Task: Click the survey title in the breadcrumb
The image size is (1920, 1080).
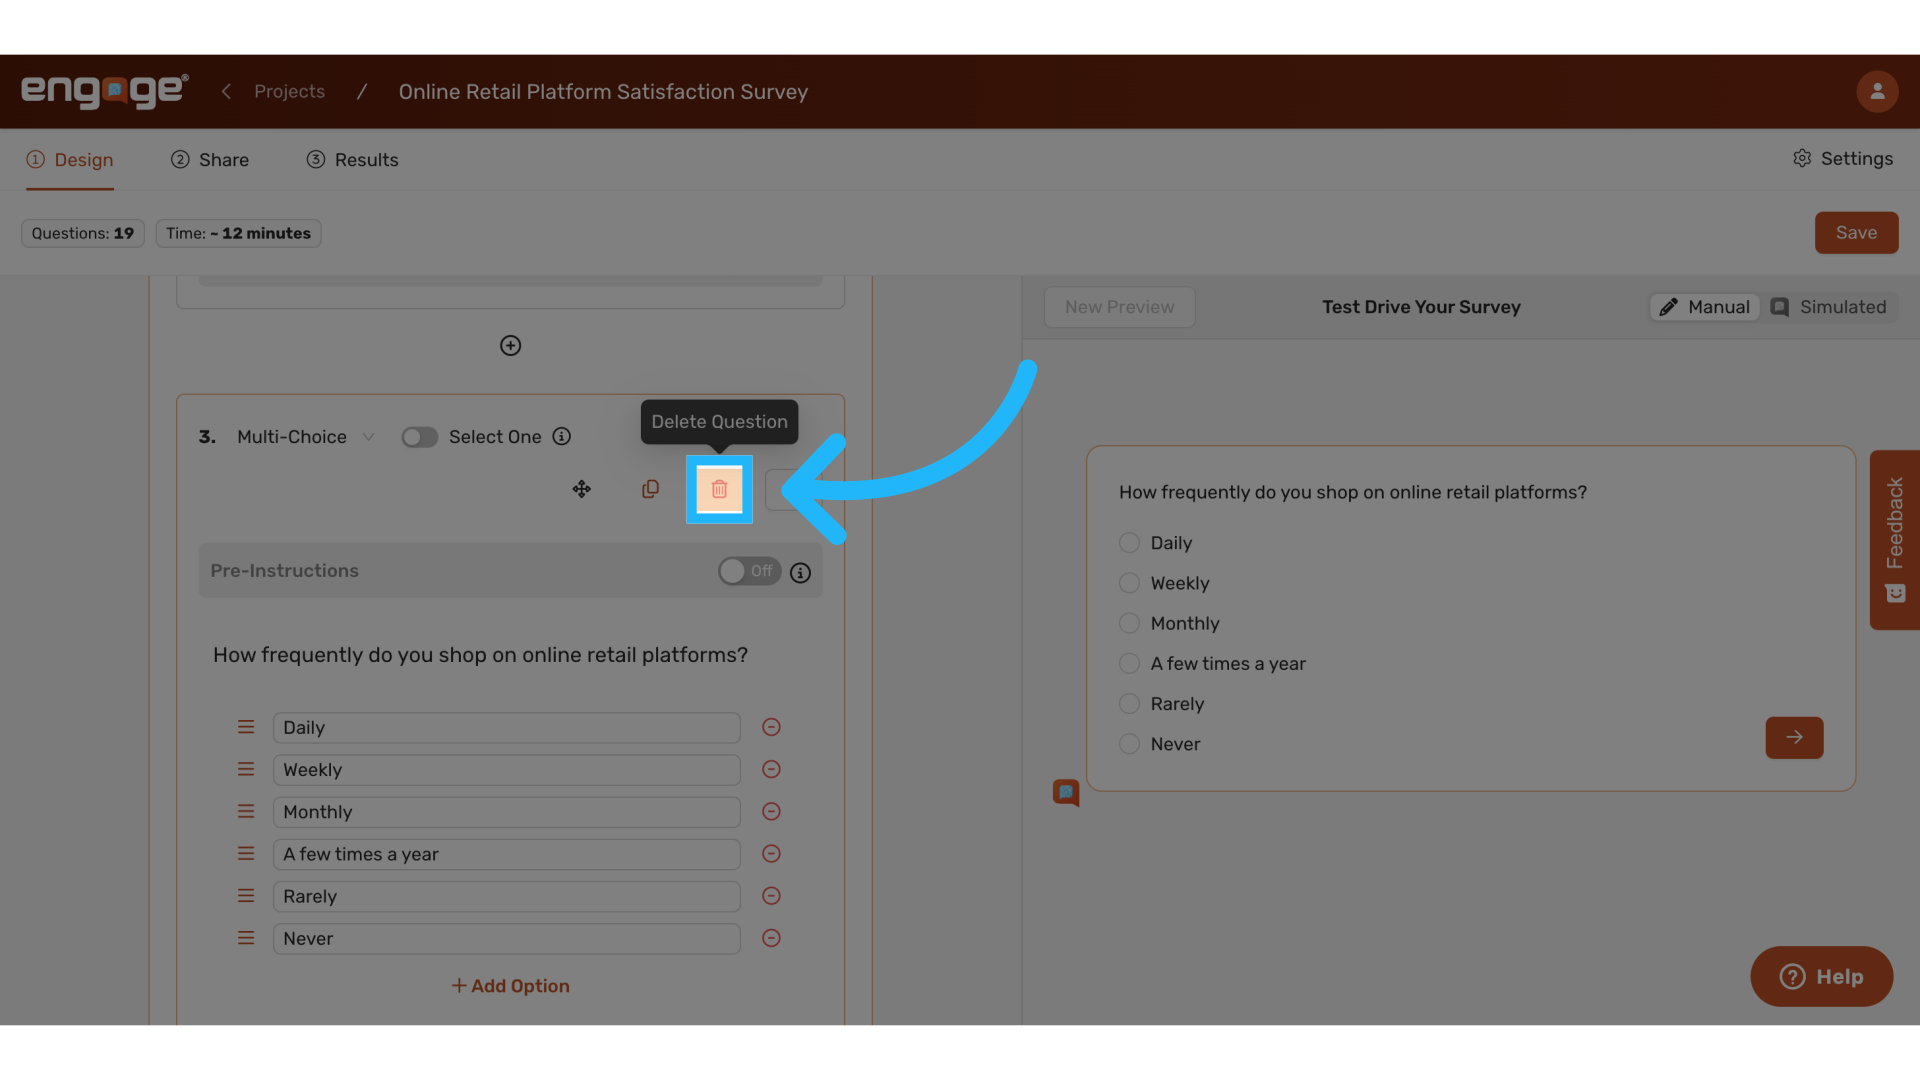Action: (x=603, y=91)
